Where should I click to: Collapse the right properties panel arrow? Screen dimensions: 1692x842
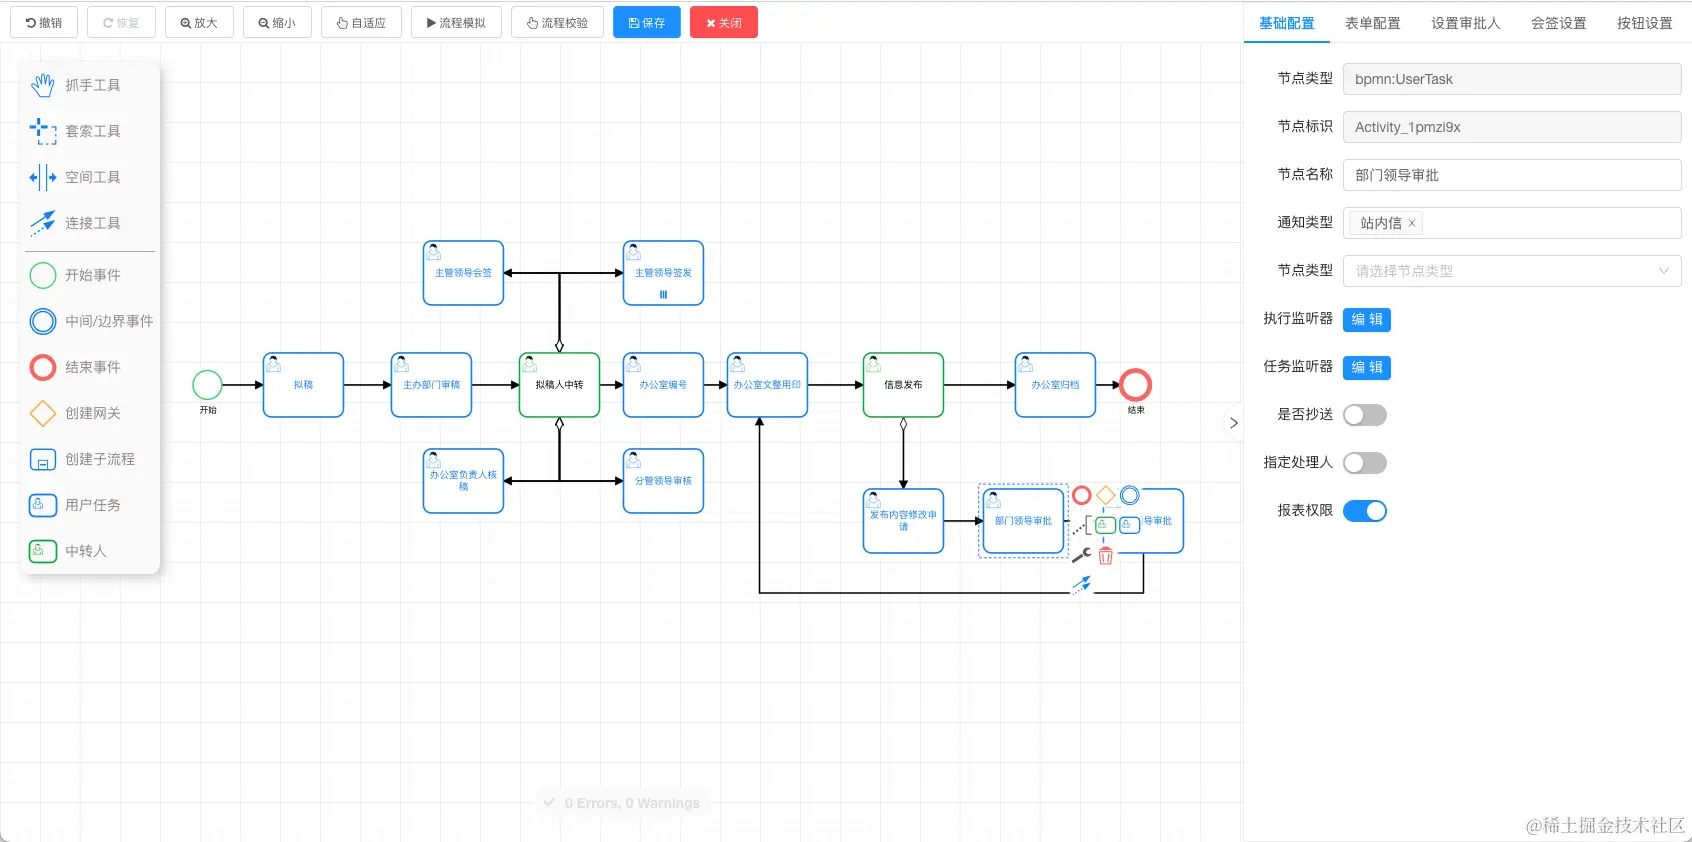[x=1234, y=423]
